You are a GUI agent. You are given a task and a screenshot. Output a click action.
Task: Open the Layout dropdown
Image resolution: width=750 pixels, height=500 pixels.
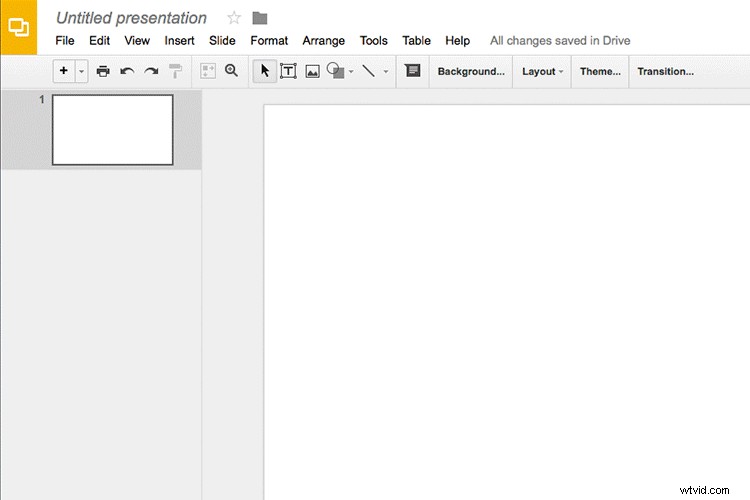tap(542, 72)
